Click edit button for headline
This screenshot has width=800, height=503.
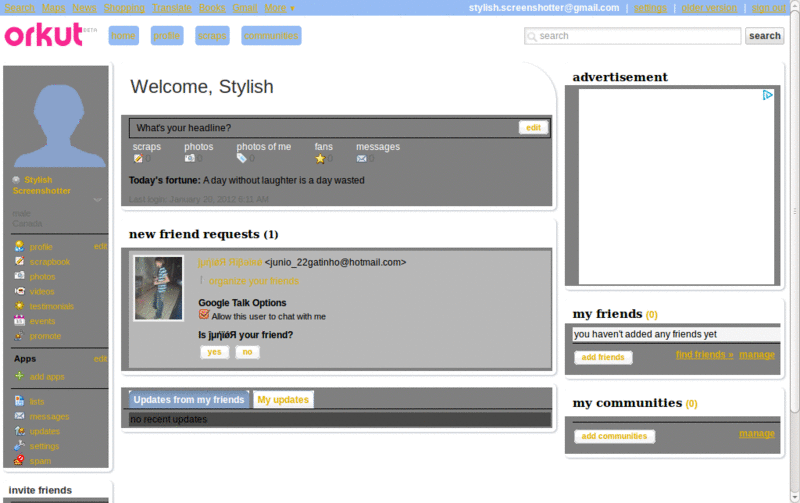tap(533, 128)
